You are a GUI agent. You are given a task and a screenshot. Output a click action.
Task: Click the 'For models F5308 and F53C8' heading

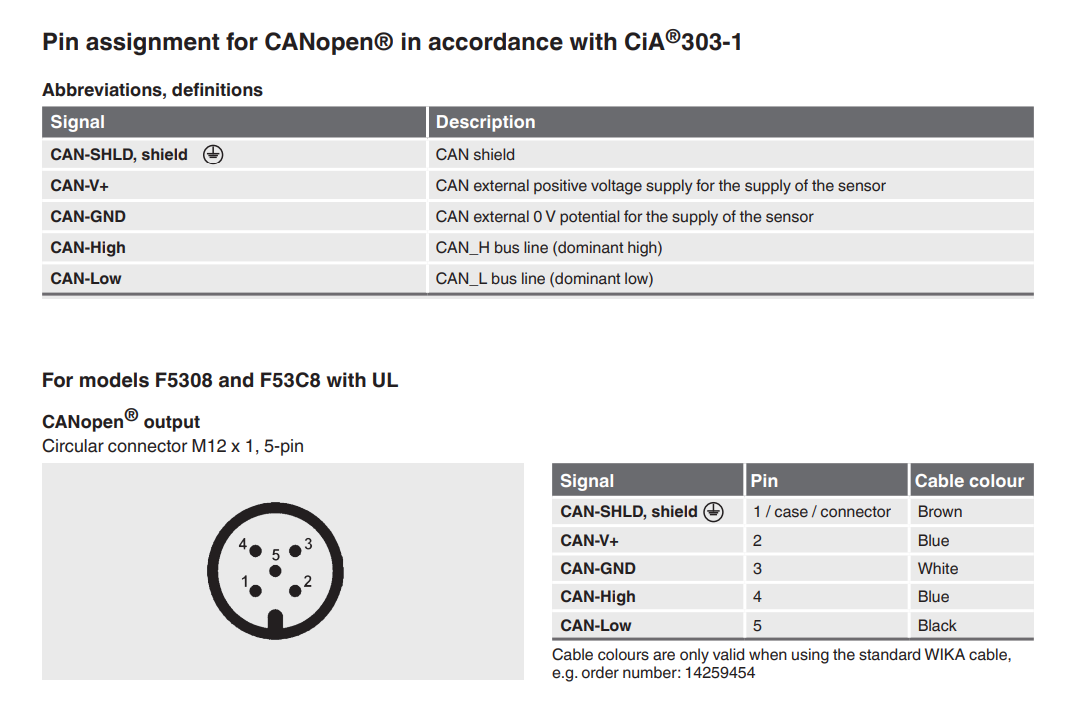tap(220, 380)
